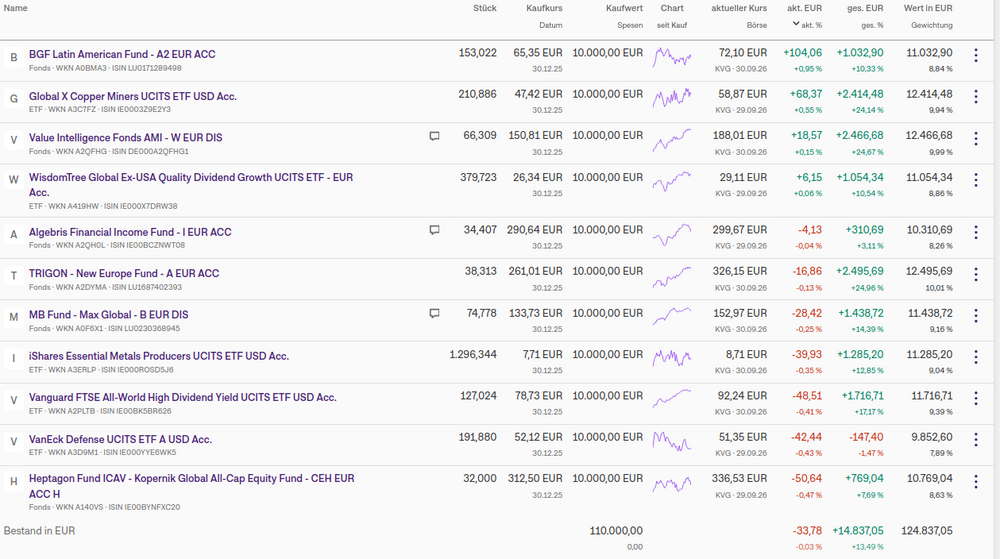This screenshot has width=1000, height=559.
Task: Select the current price 72,10 EUR
Action: (742, 53)
